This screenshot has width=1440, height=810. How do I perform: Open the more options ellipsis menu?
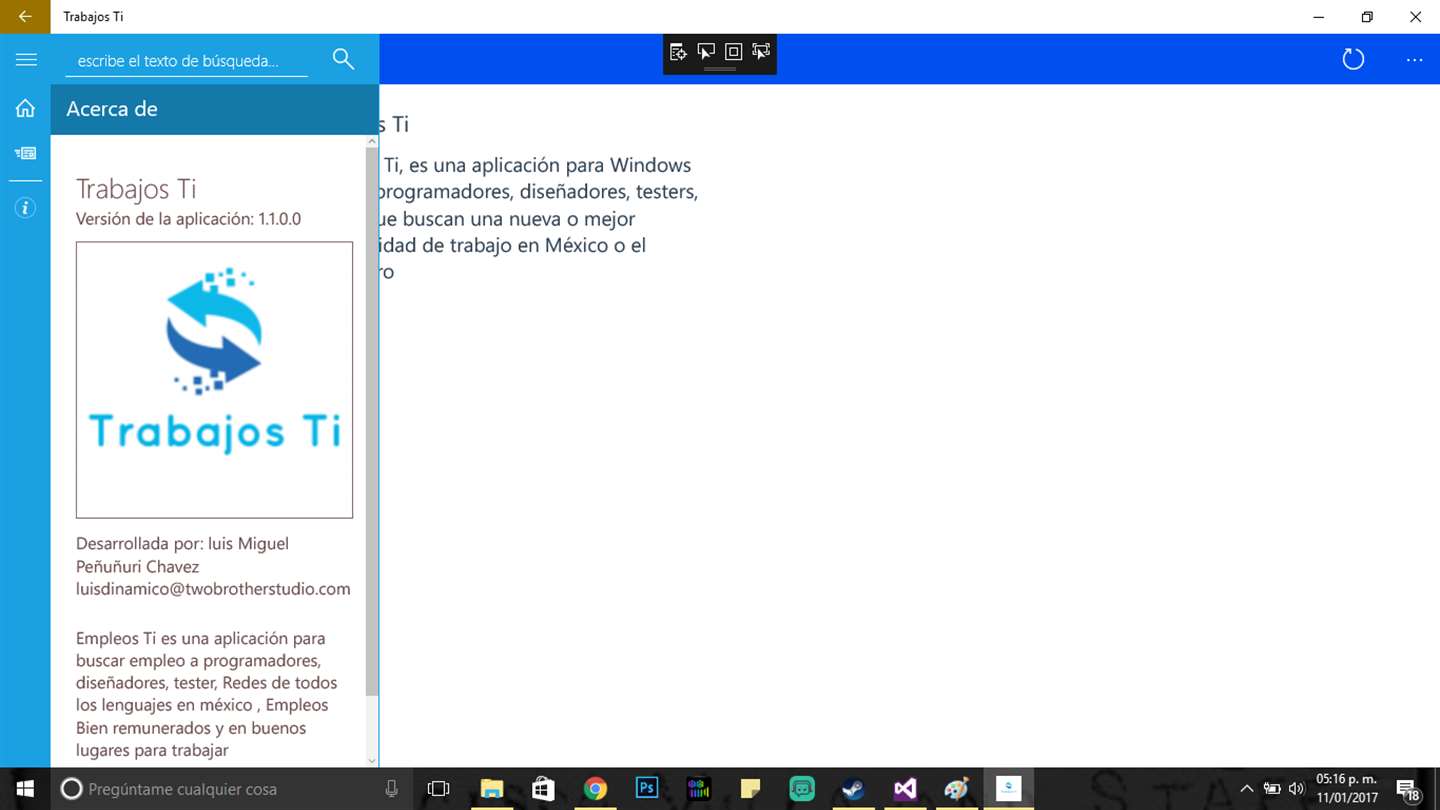(1414, 60)
